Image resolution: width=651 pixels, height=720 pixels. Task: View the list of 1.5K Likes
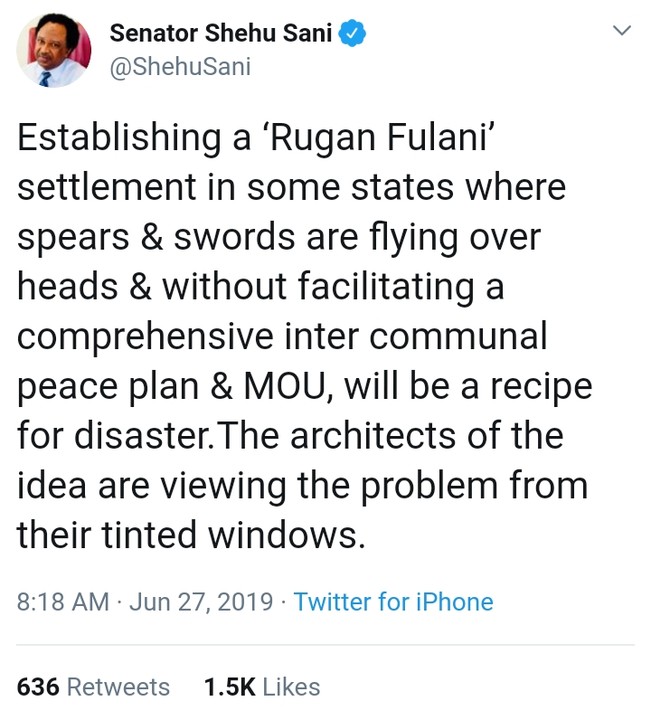tap(261, 687)
